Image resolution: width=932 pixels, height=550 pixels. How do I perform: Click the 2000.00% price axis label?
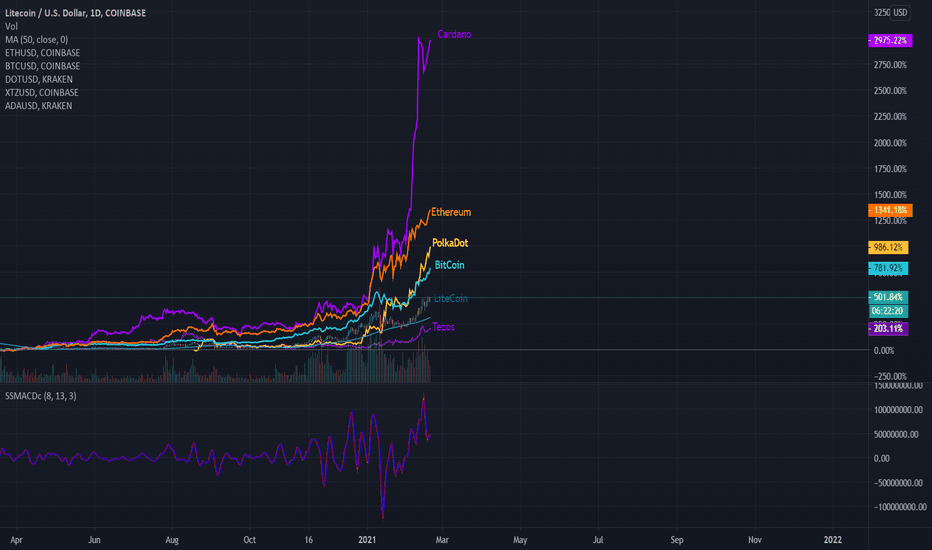(x=890, y=143)
